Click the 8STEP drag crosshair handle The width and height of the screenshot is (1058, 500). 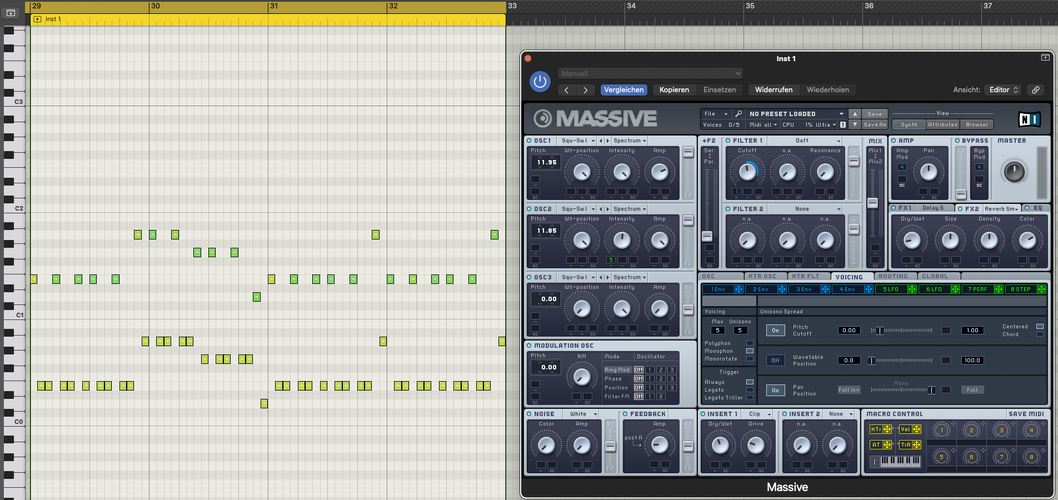point(1042,289)
